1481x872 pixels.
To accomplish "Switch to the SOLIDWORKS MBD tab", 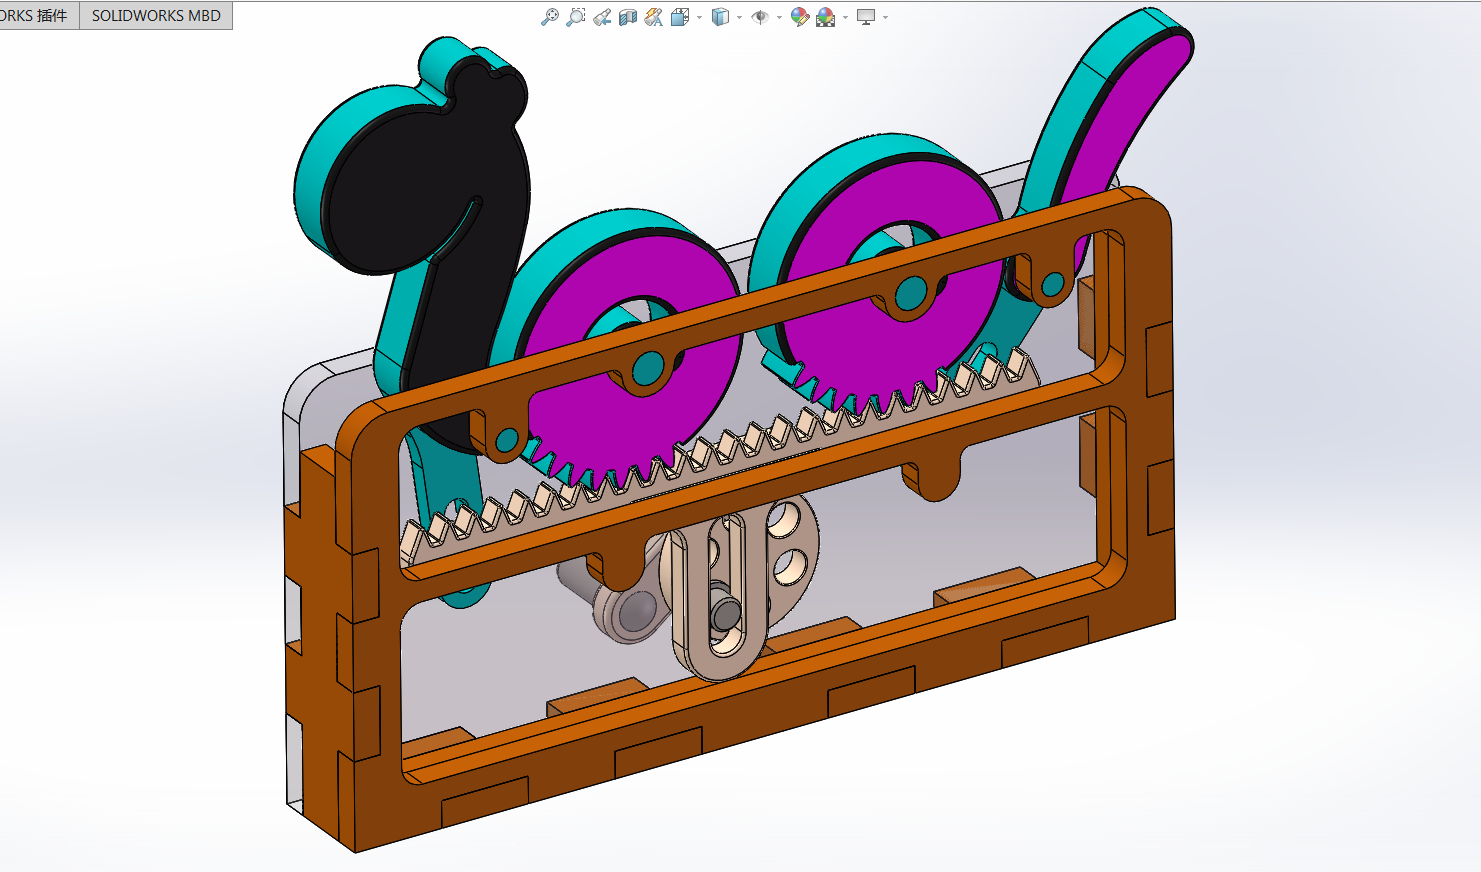I will coord(156,15).
